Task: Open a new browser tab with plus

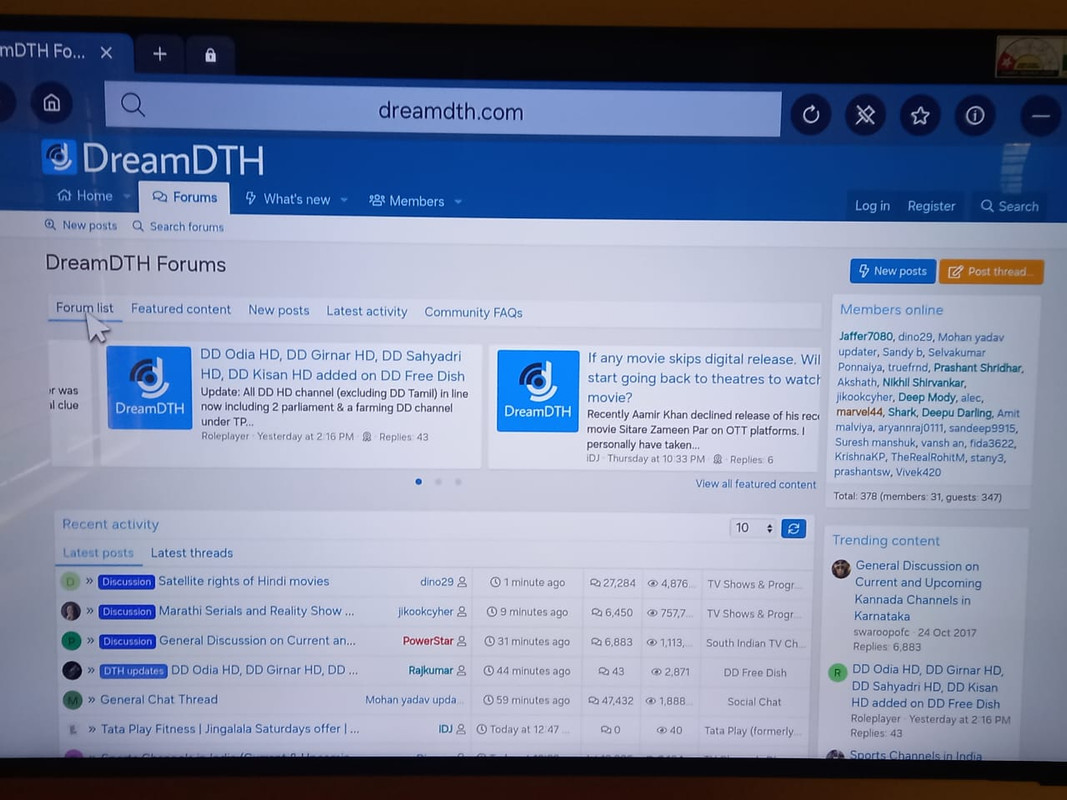Action: coord(159,54)
